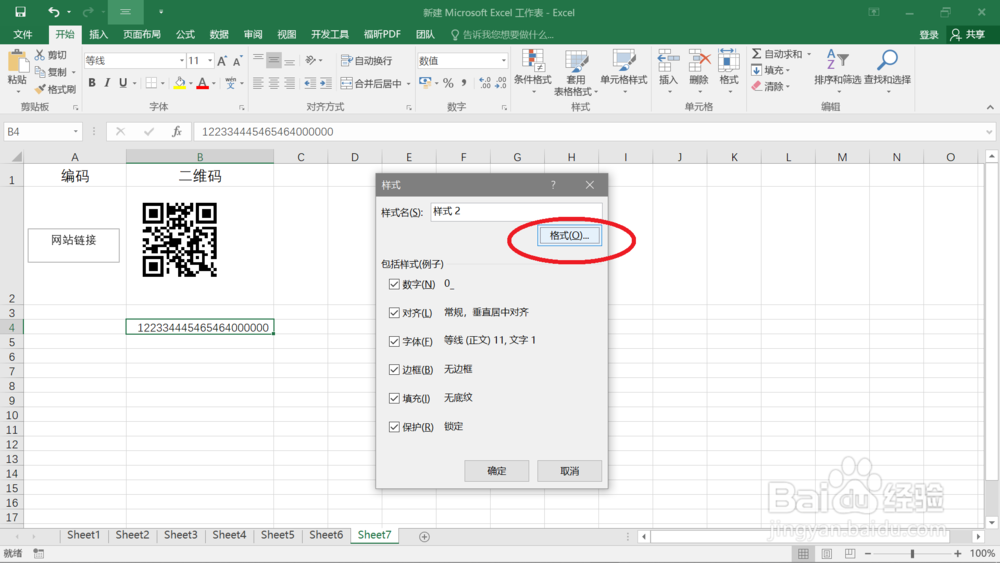Expand the formula bar
This screenshot has height=563, width=1000.
coord(989,132)
